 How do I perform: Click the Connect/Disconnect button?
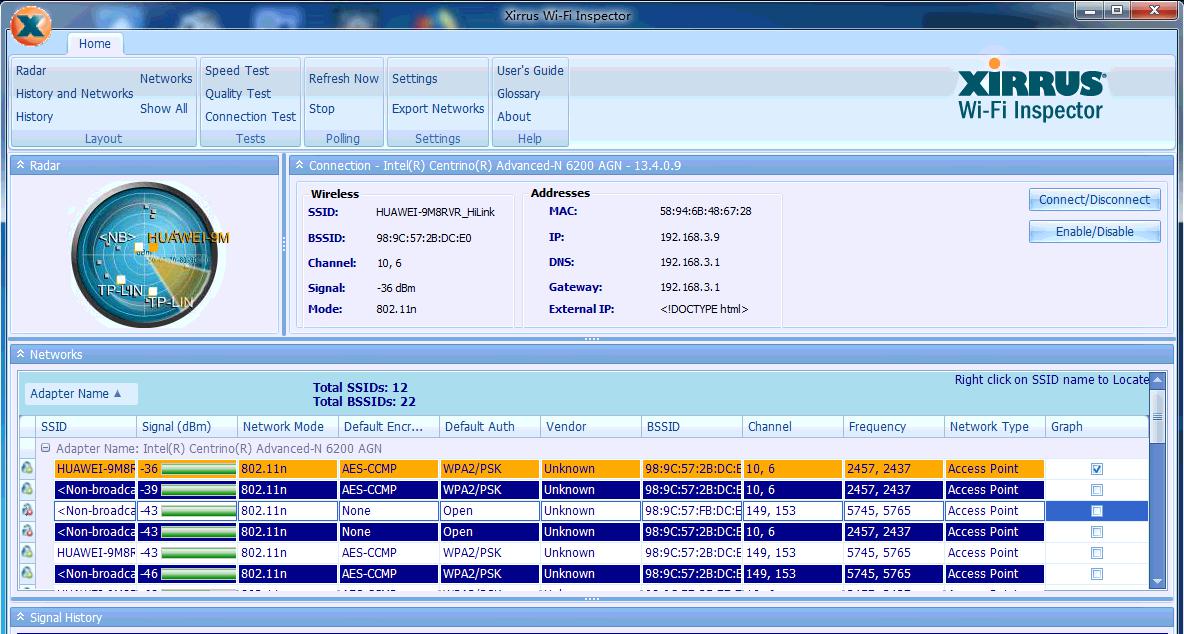(1094, 200)
